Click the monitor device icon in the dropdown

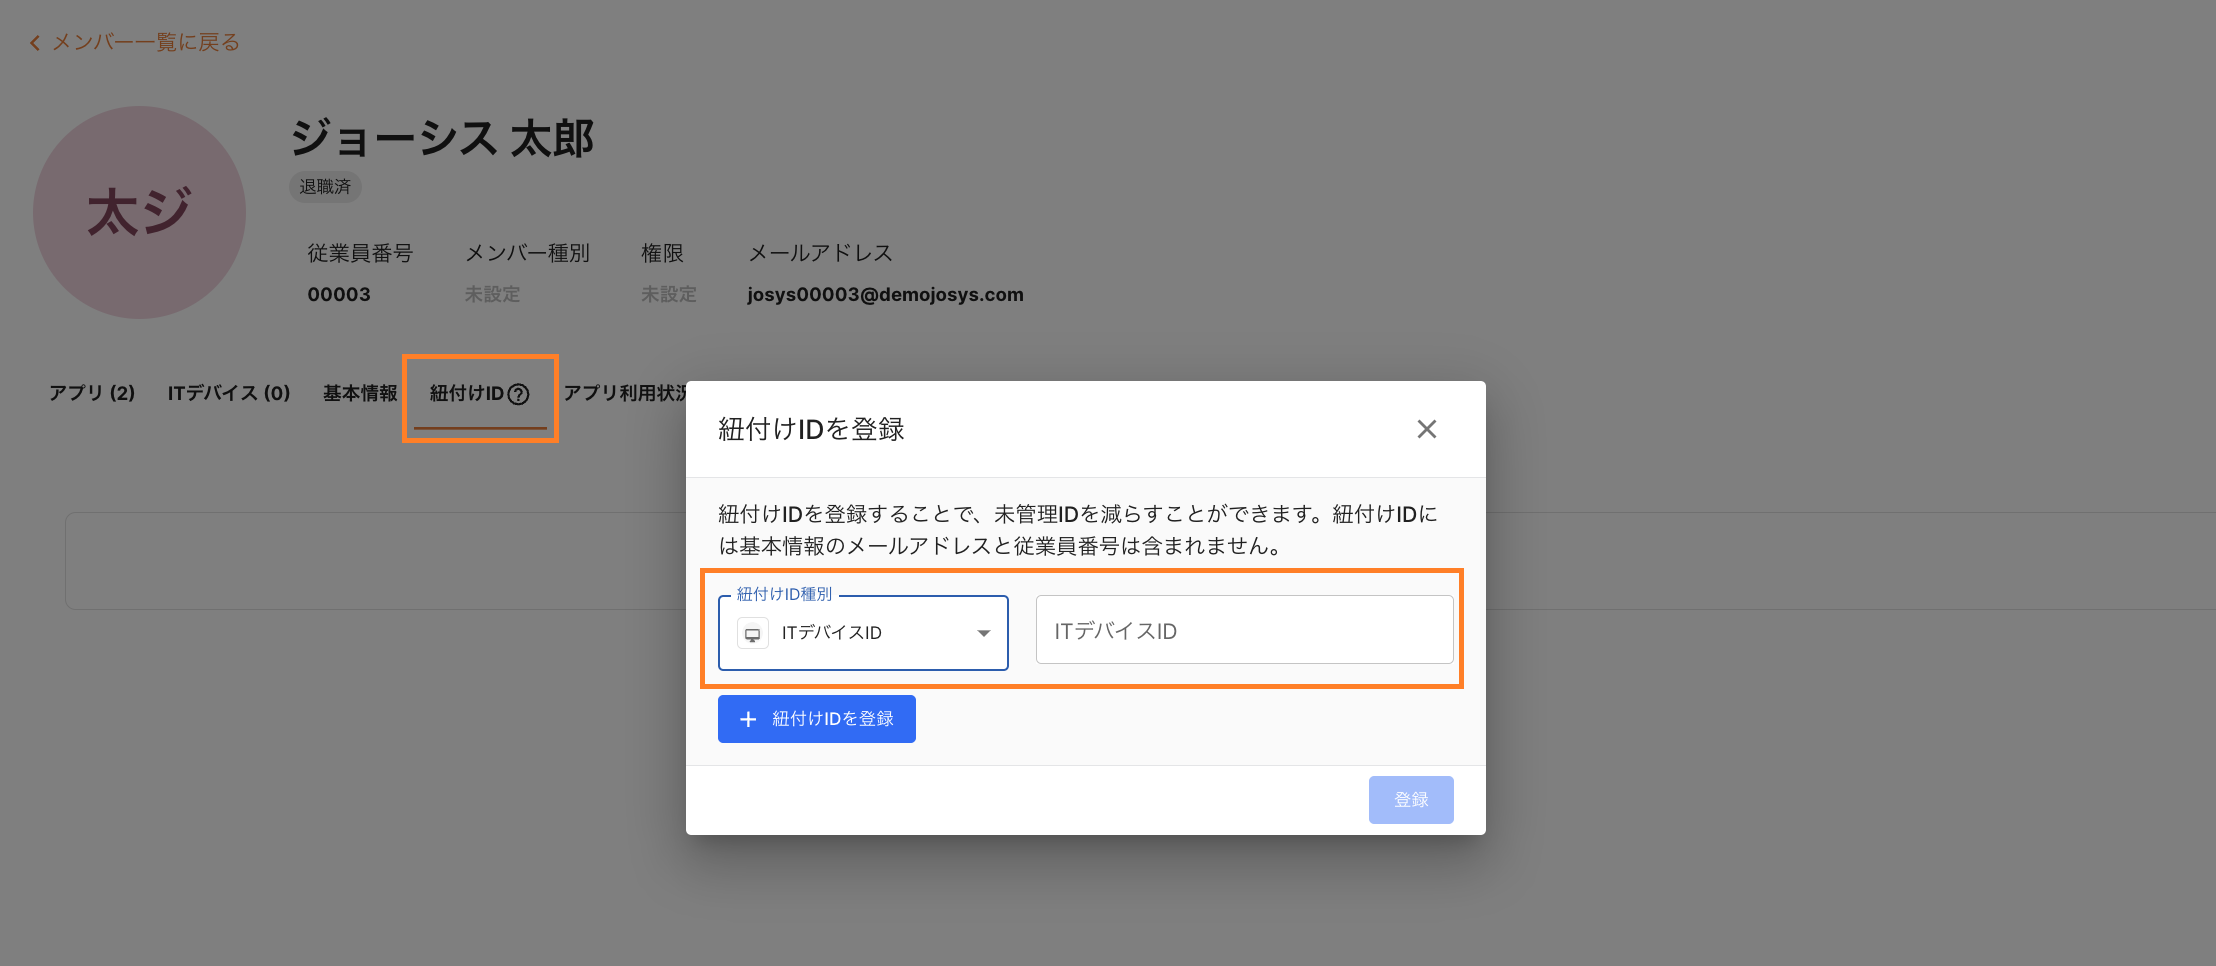753,633
